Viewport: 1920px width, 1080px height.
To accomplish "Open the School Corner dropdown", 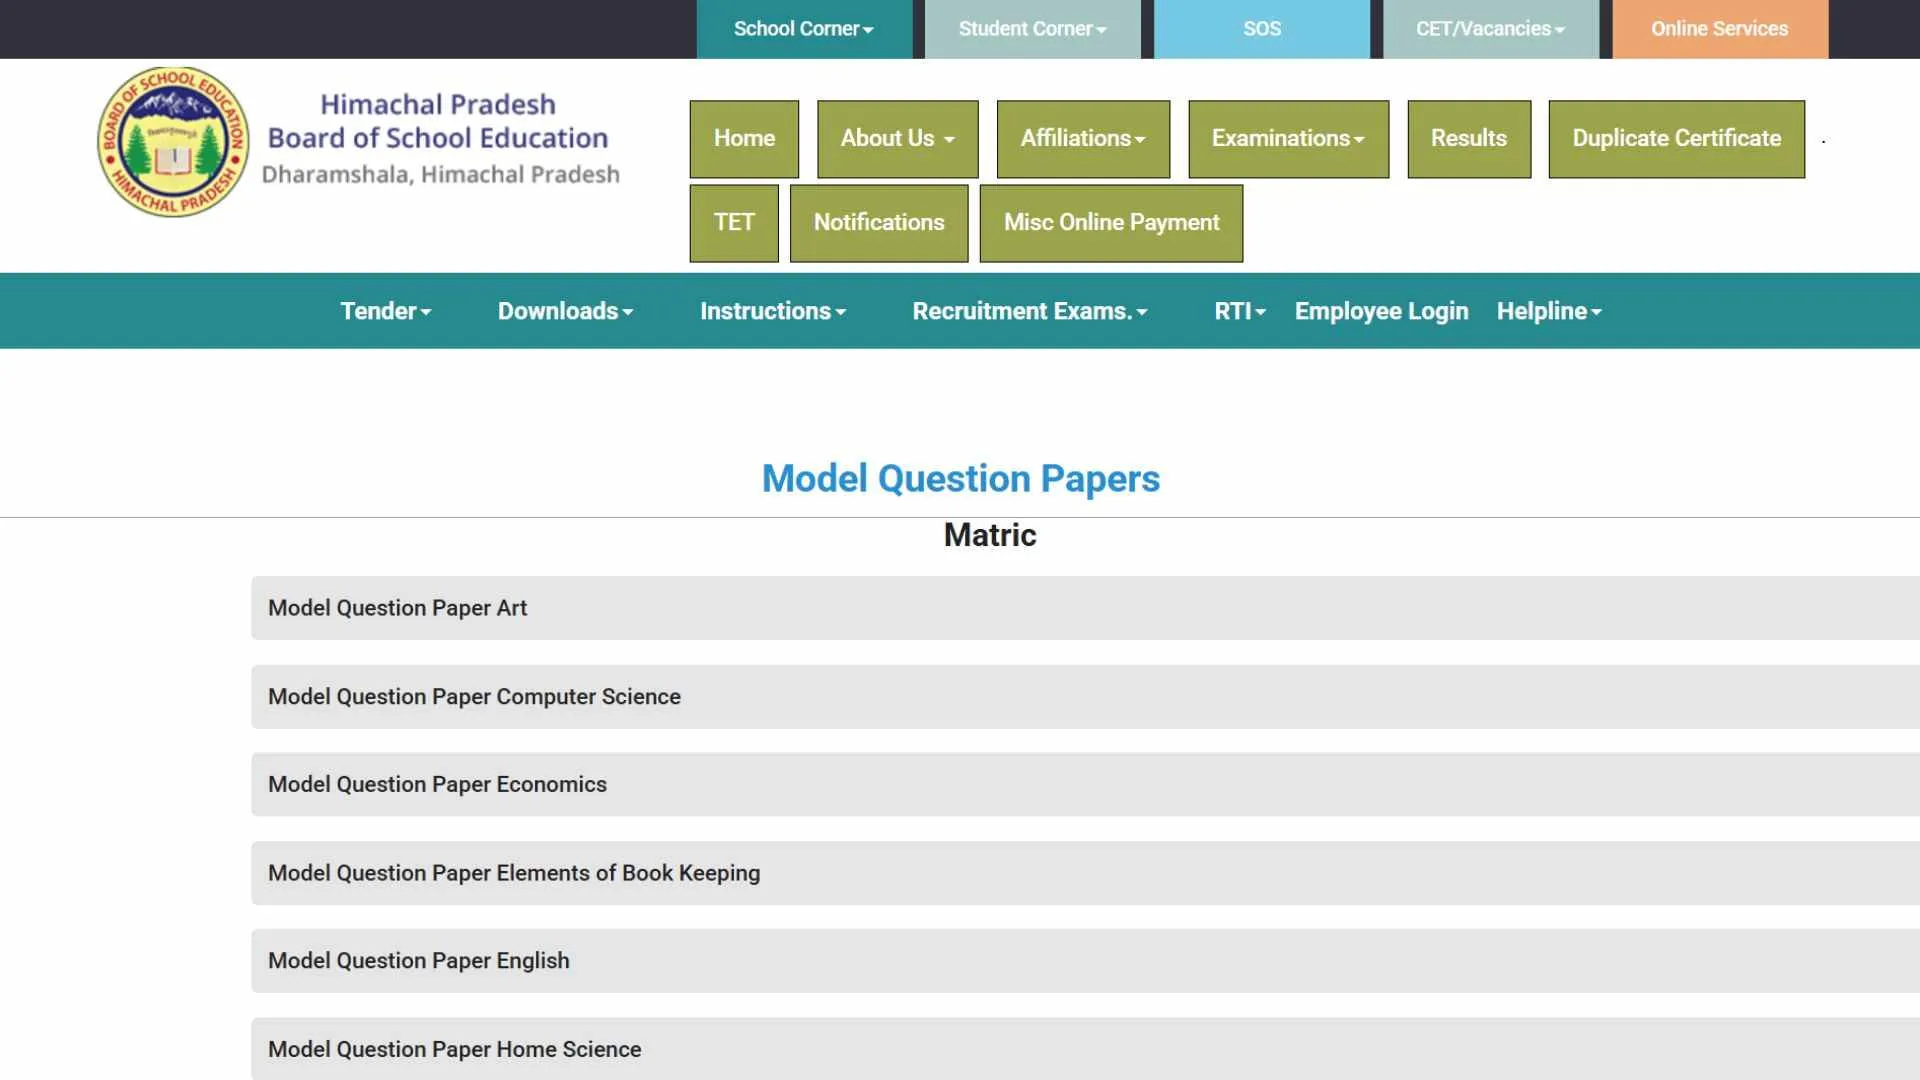I will (804, 29).
